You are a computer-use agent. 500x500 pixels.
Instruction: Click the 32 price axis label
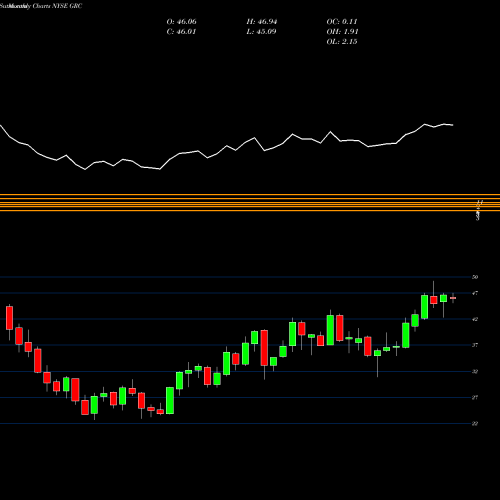coord(475,371)
